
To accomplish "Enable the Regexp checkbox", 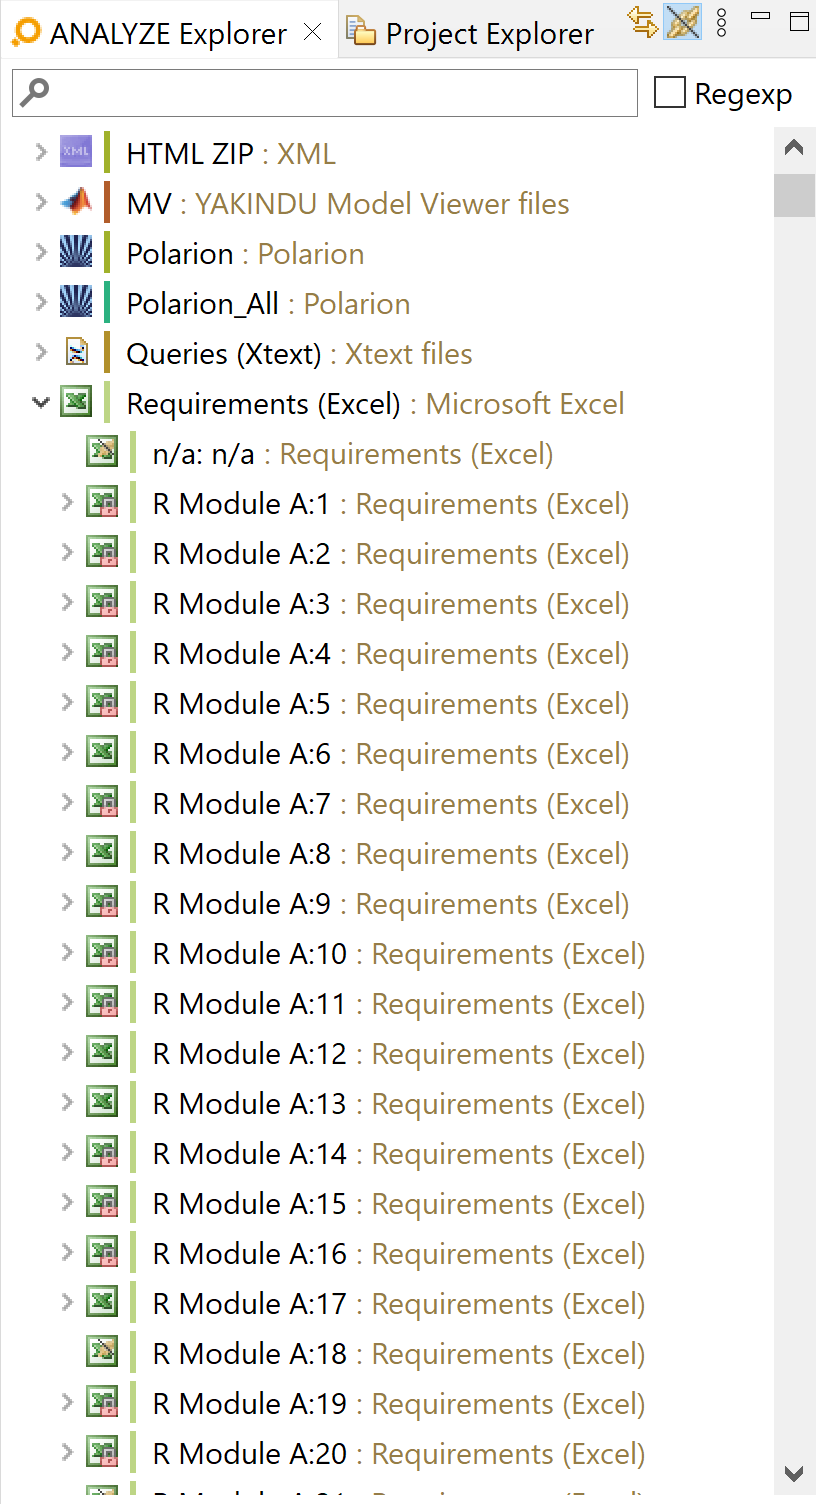I will [x=669, y=93].
